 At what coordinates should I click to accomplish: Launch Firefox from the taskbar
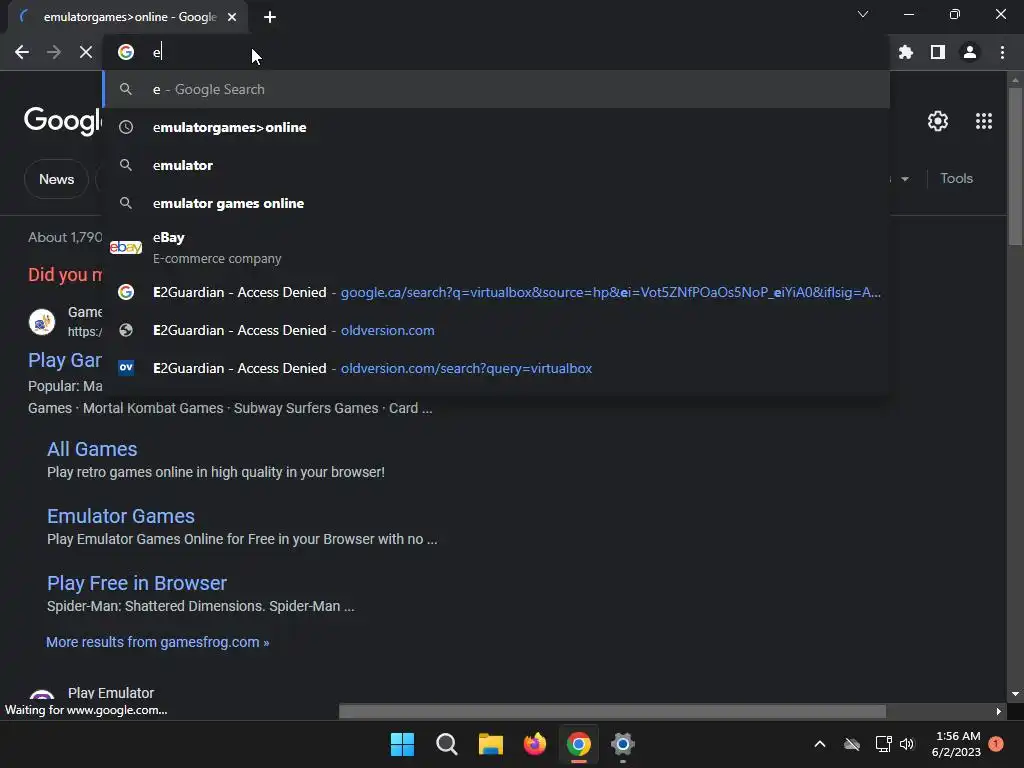[535, 744]
